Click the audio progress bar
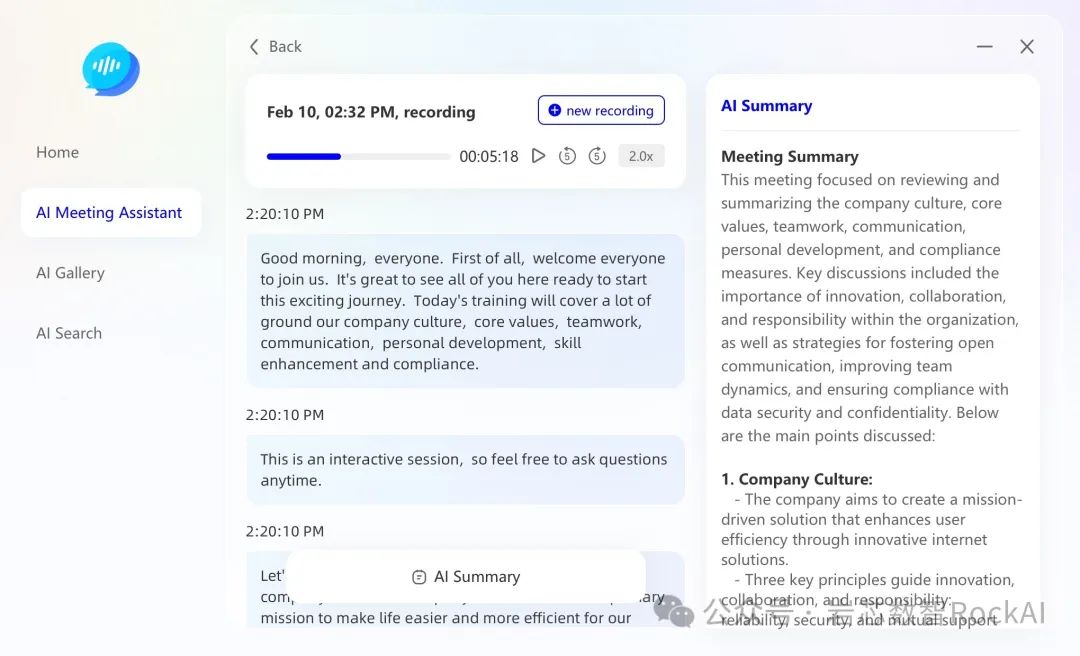The width and height of the screenshot is (1080, 656). [x=358, y=157]
